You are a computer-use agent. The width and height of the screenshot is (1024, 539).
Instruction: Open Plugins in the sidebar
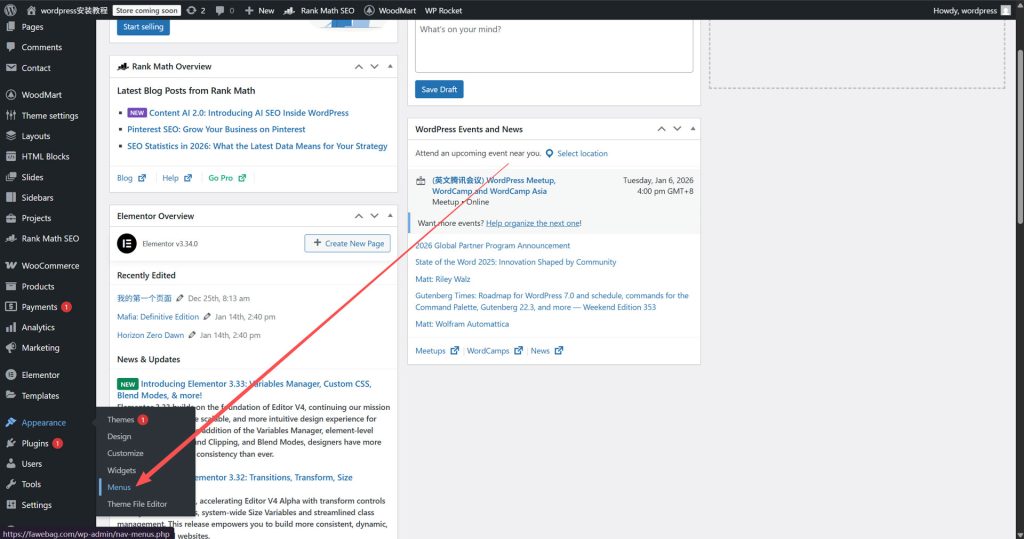tap(35, 443)
